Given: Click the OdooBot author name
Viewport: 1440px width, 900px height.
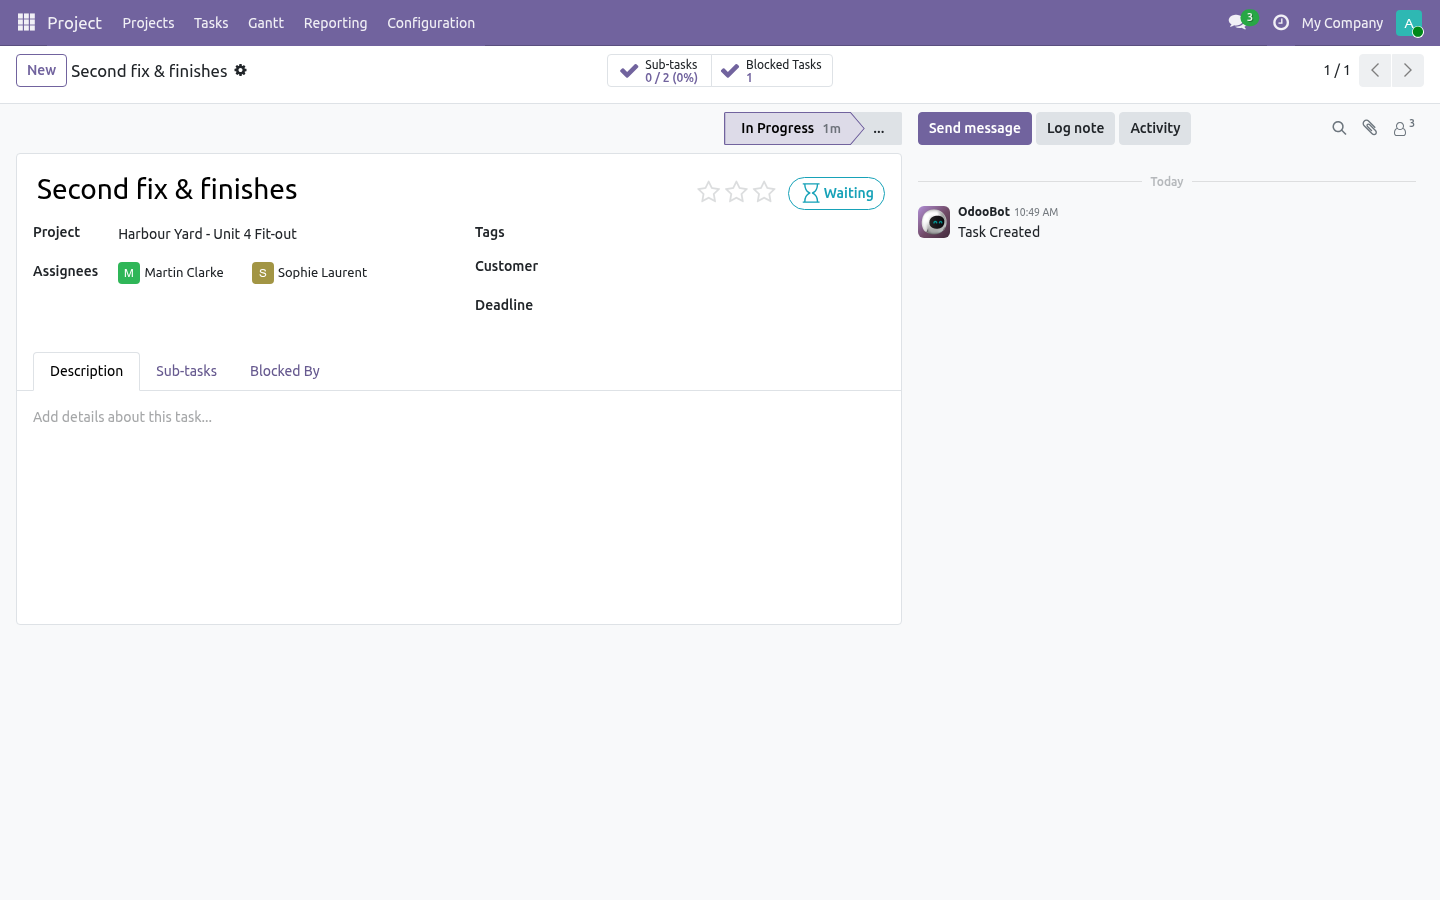Looking at the screenshot, I should point(984,211).
